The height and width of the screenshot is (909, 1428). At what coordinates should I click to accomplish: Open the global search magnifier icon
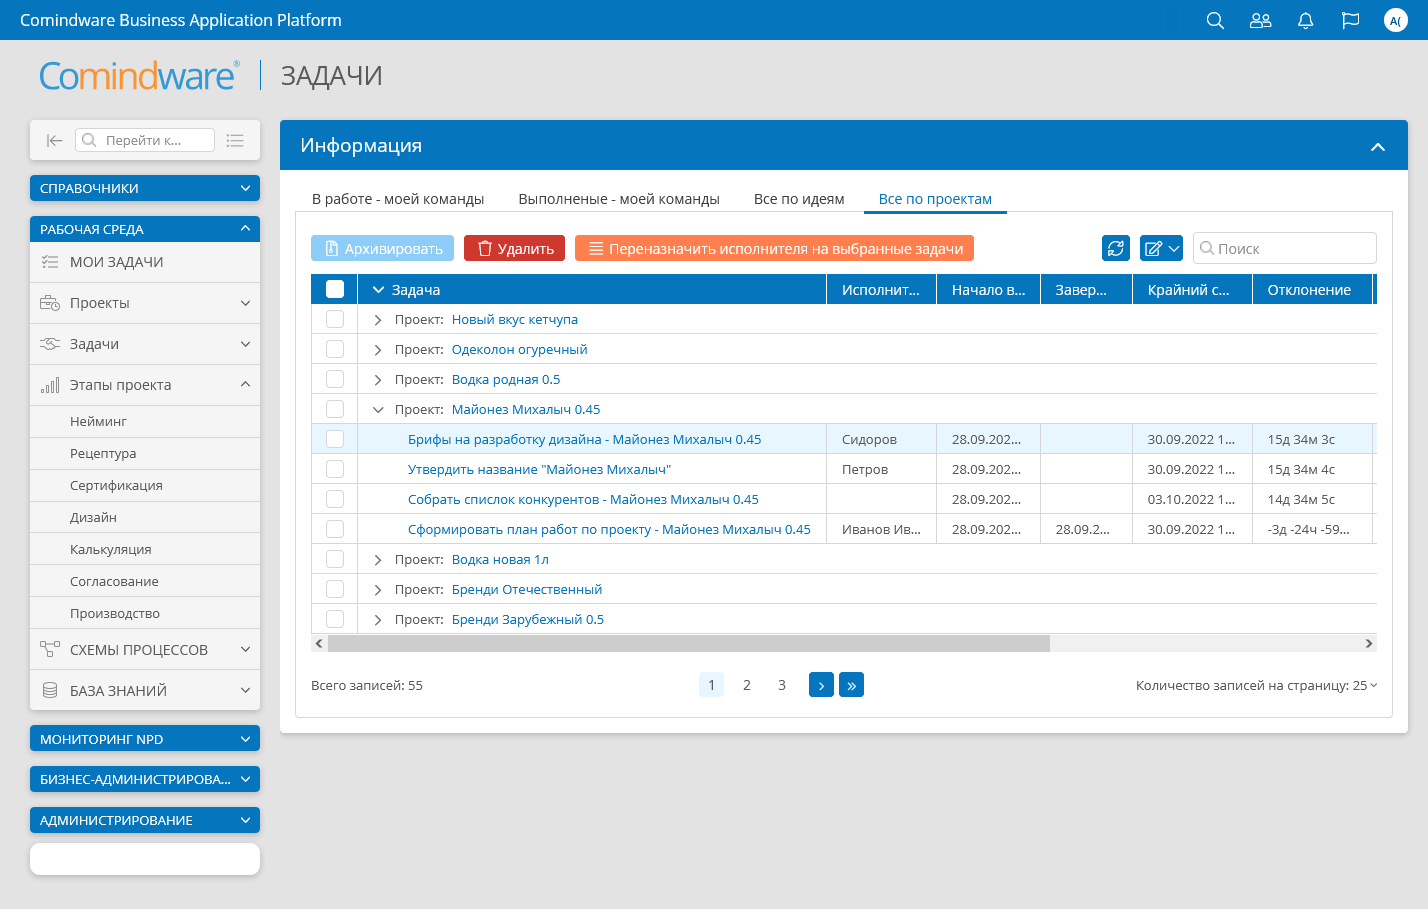pos(1215,20)
